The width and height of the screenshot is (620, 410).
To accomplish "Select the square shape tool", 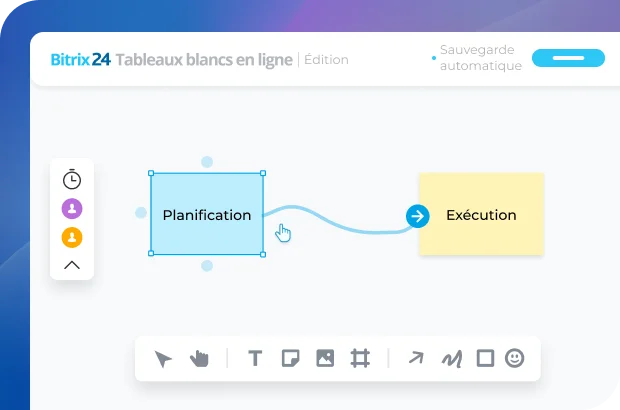I will [x=485, y=358].
